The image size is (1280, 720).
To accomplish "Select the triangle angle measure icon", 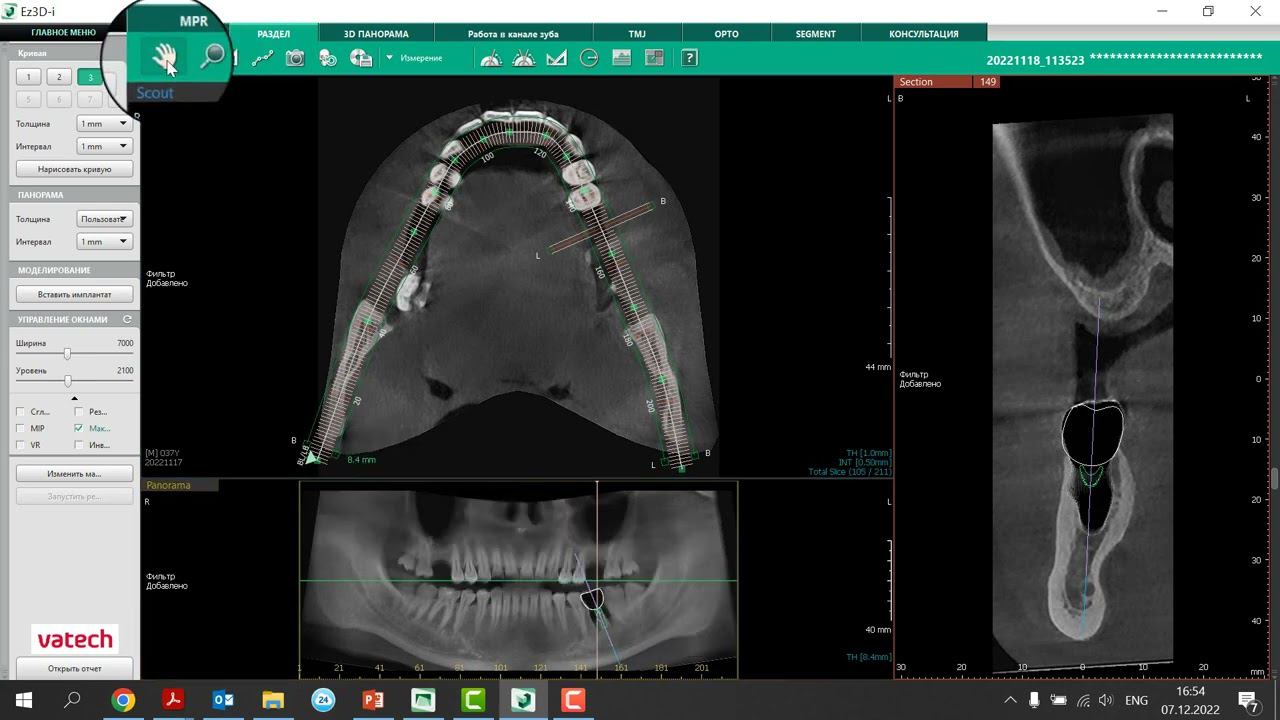I will click(557, 58).
